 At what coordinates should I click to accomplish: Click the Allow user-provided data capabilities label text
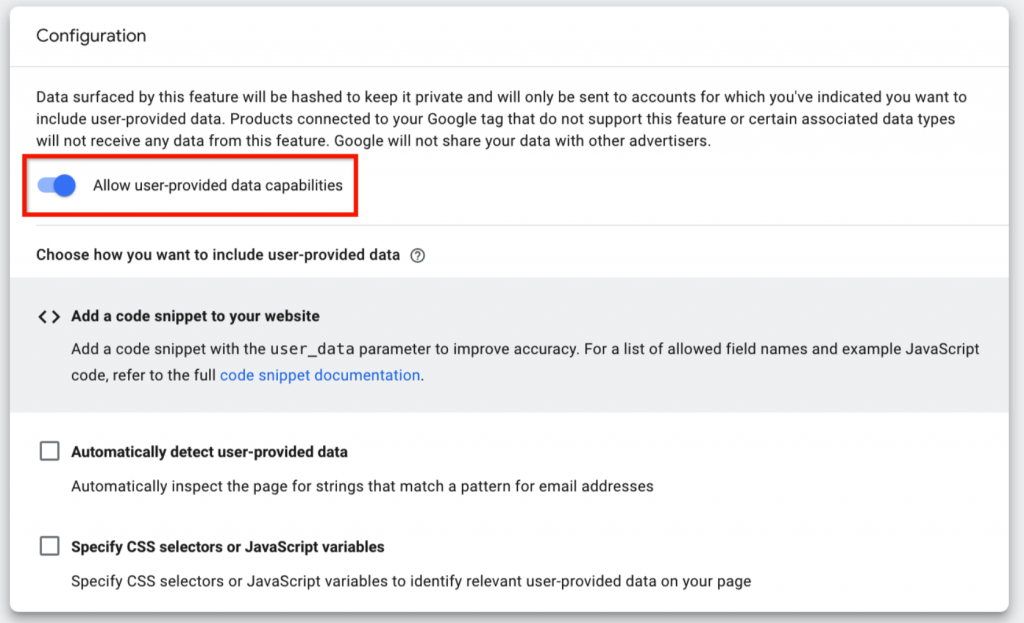tap(217, 185)
